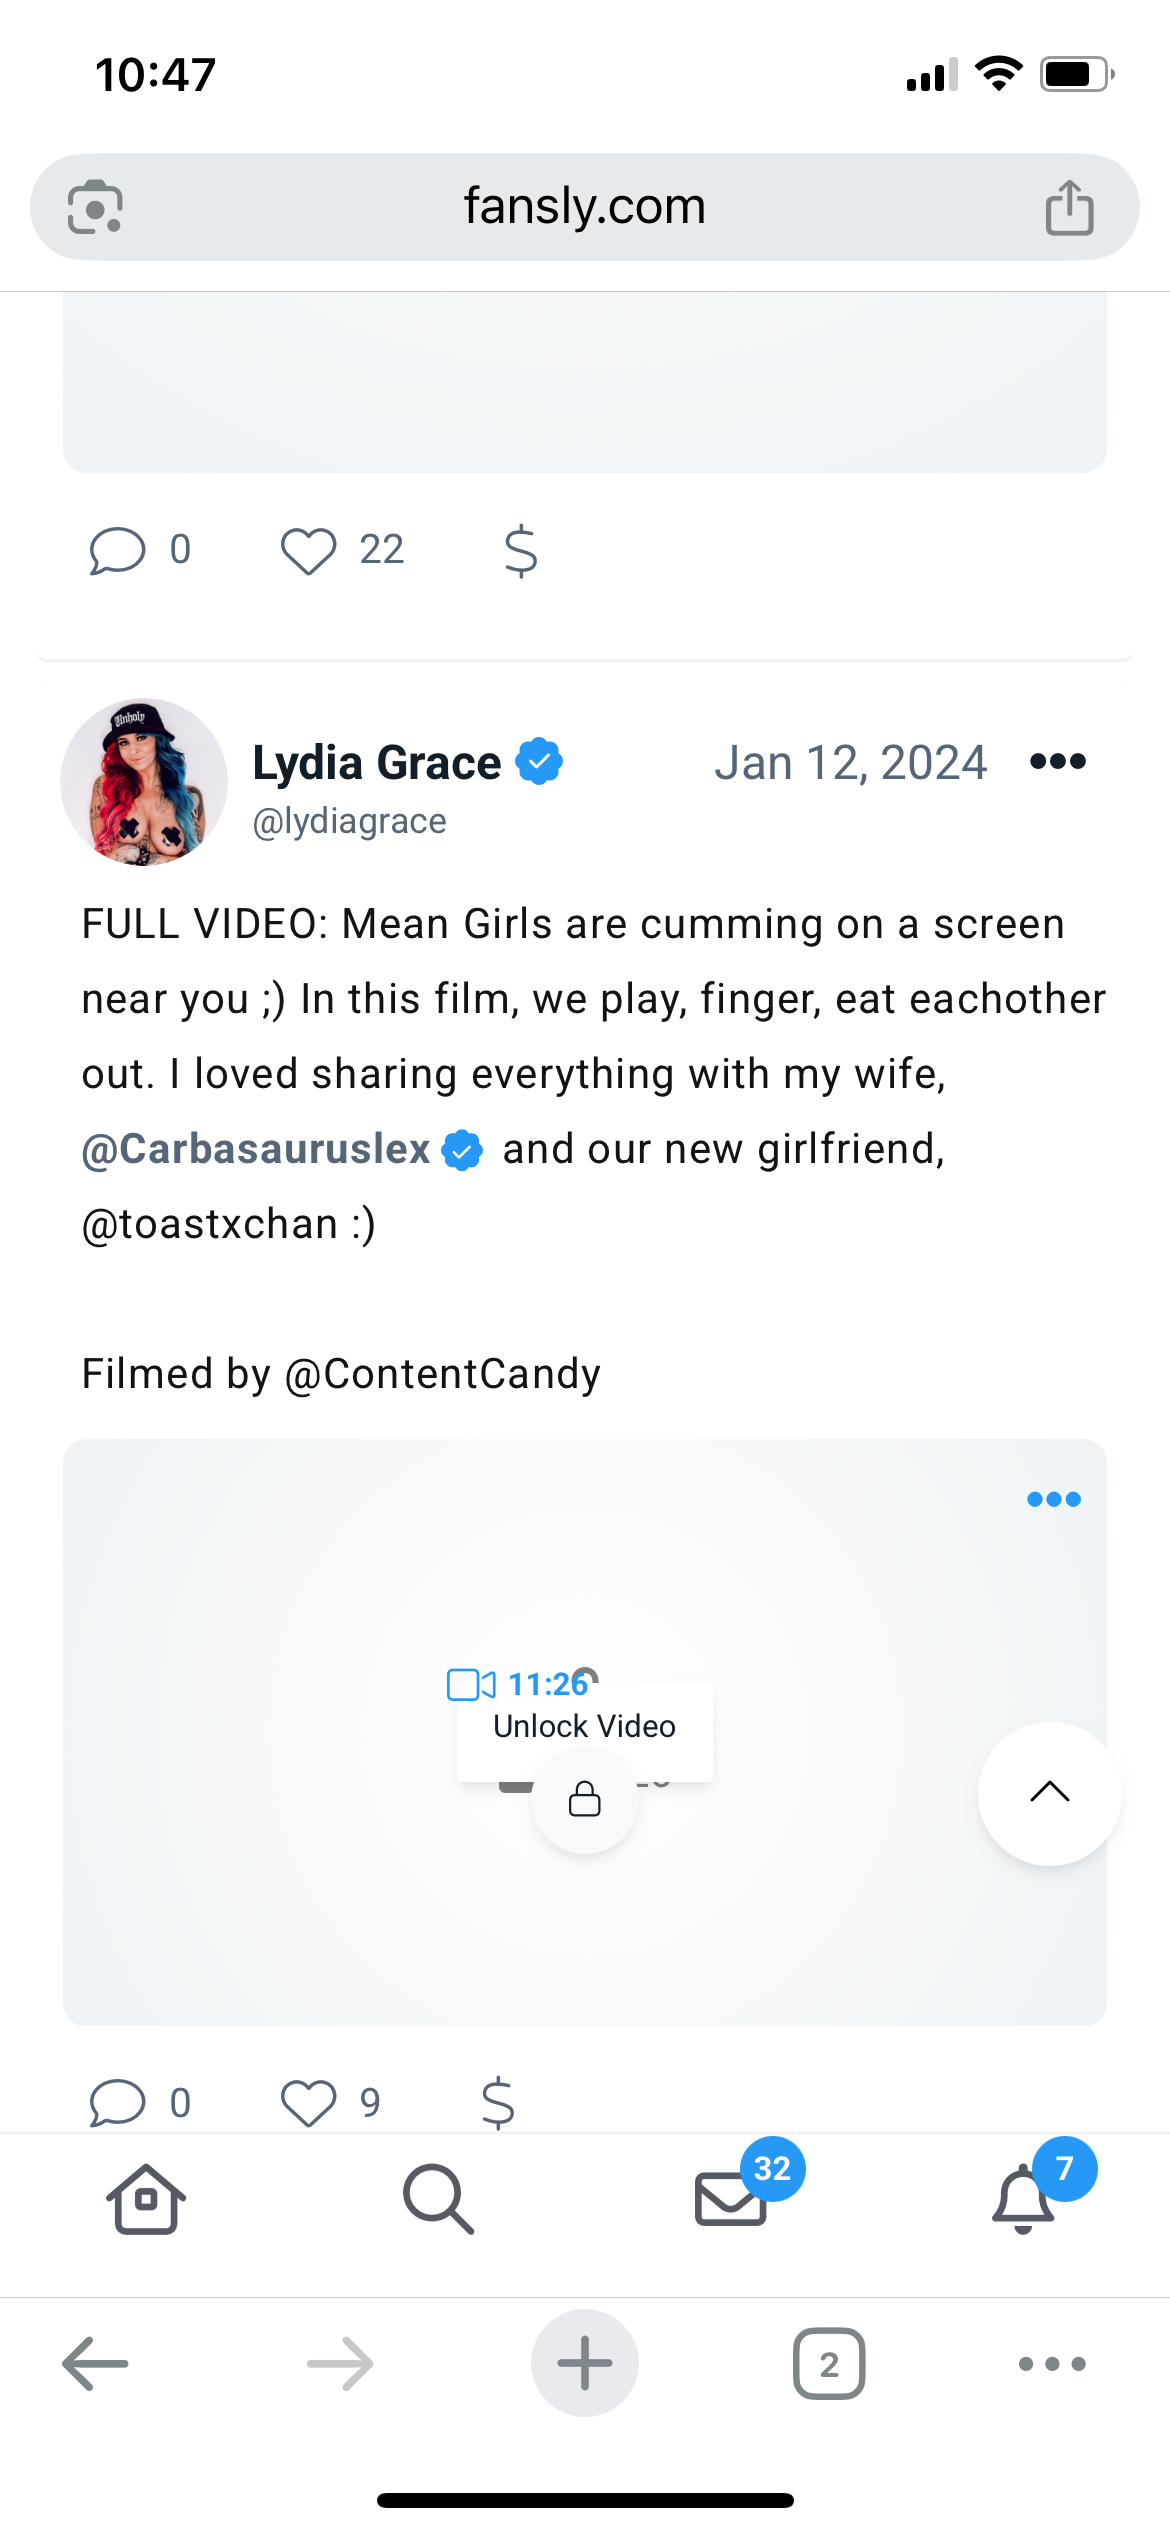Tap the share icon in address bar
This screenshot has width=1170, height=2532.
pyautogui.click(x=1069, y=208)
